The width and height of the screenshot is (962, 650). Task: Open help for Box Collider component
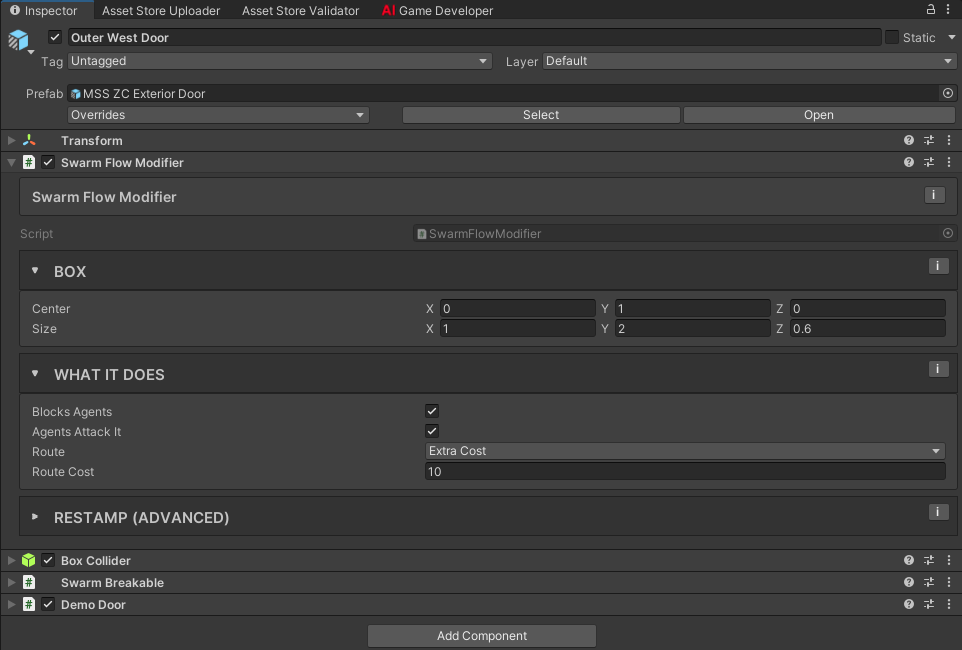pos(909,560)
